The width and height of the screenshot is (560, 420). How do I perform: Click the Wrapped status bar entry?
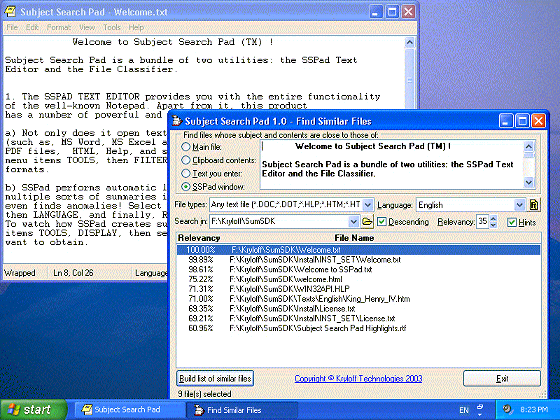click(x=20, y=273)
